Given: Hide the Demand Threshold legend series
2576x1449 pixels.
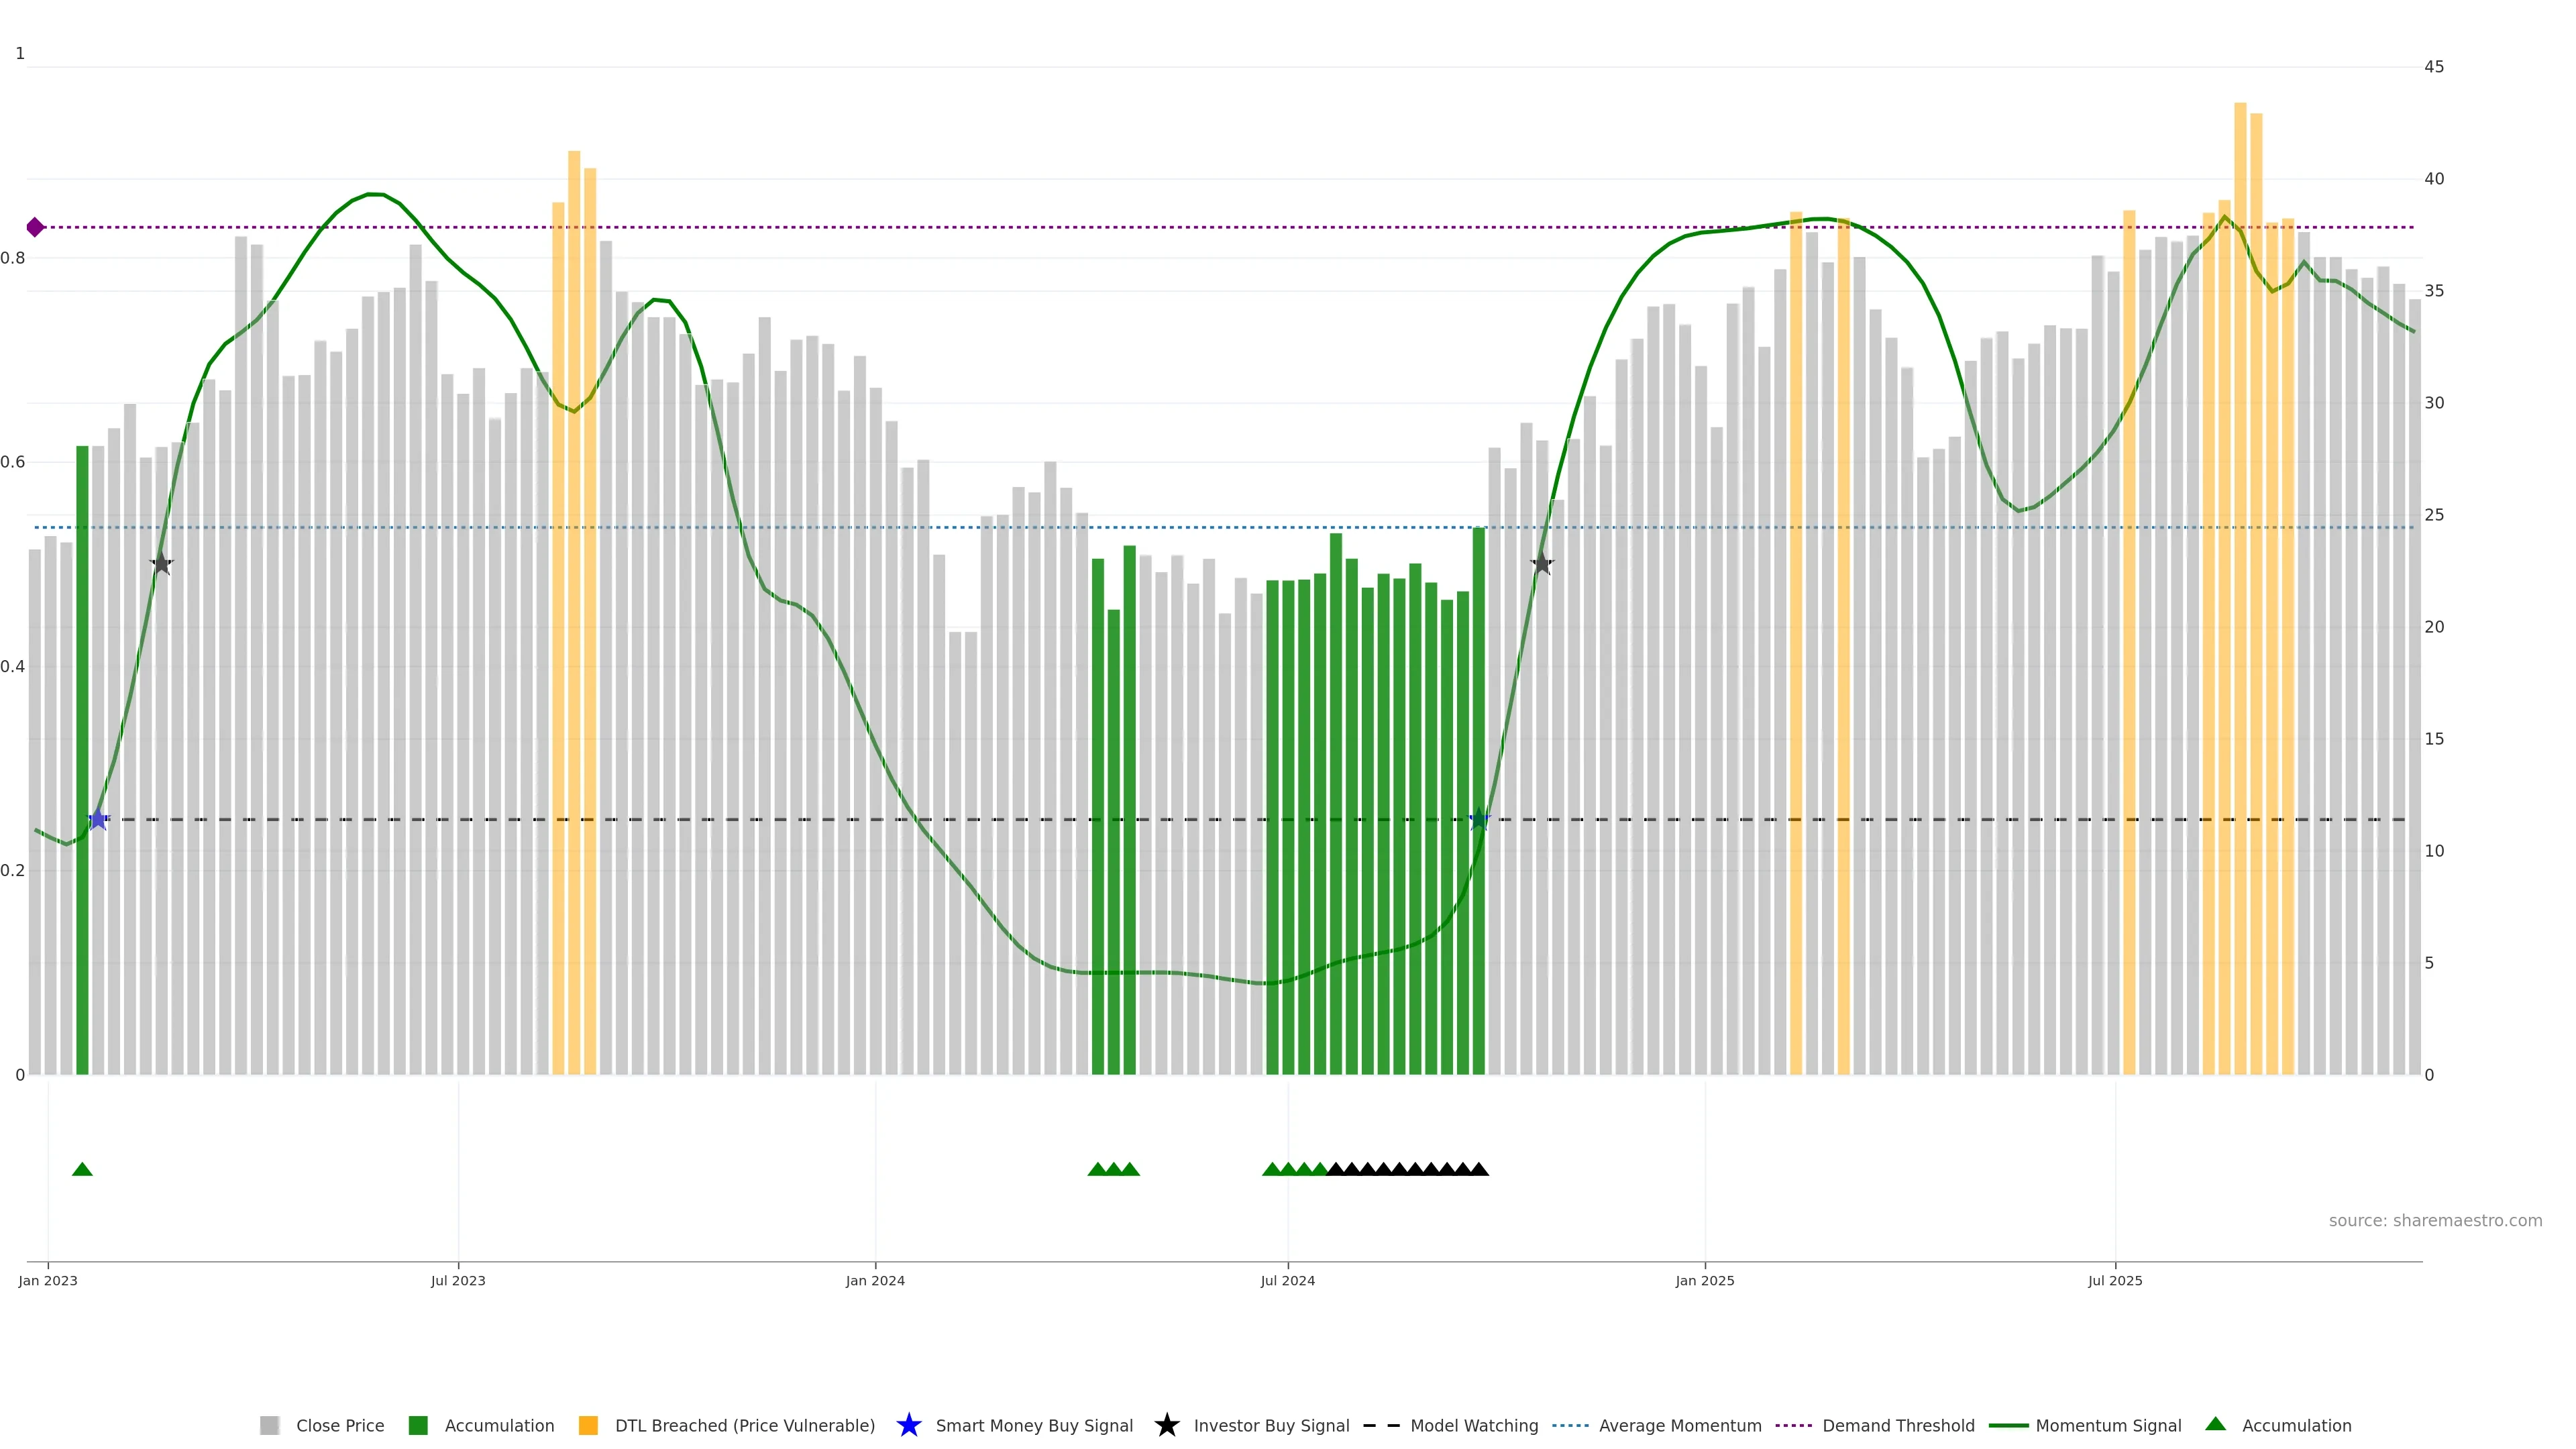Looking at the screenshot, I should (x=1898, y=1425).
